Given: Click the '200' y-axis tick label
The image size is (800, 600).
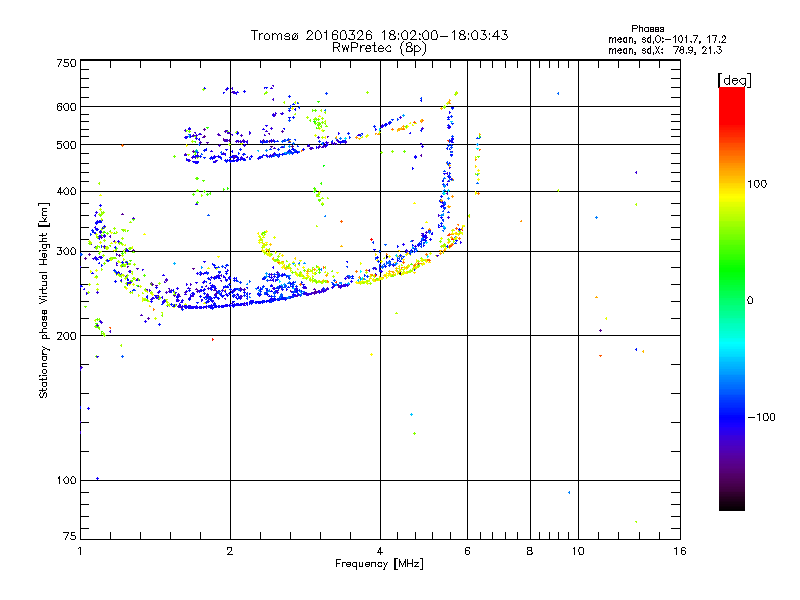Looking at the screenshot, I should click(67, 336).
